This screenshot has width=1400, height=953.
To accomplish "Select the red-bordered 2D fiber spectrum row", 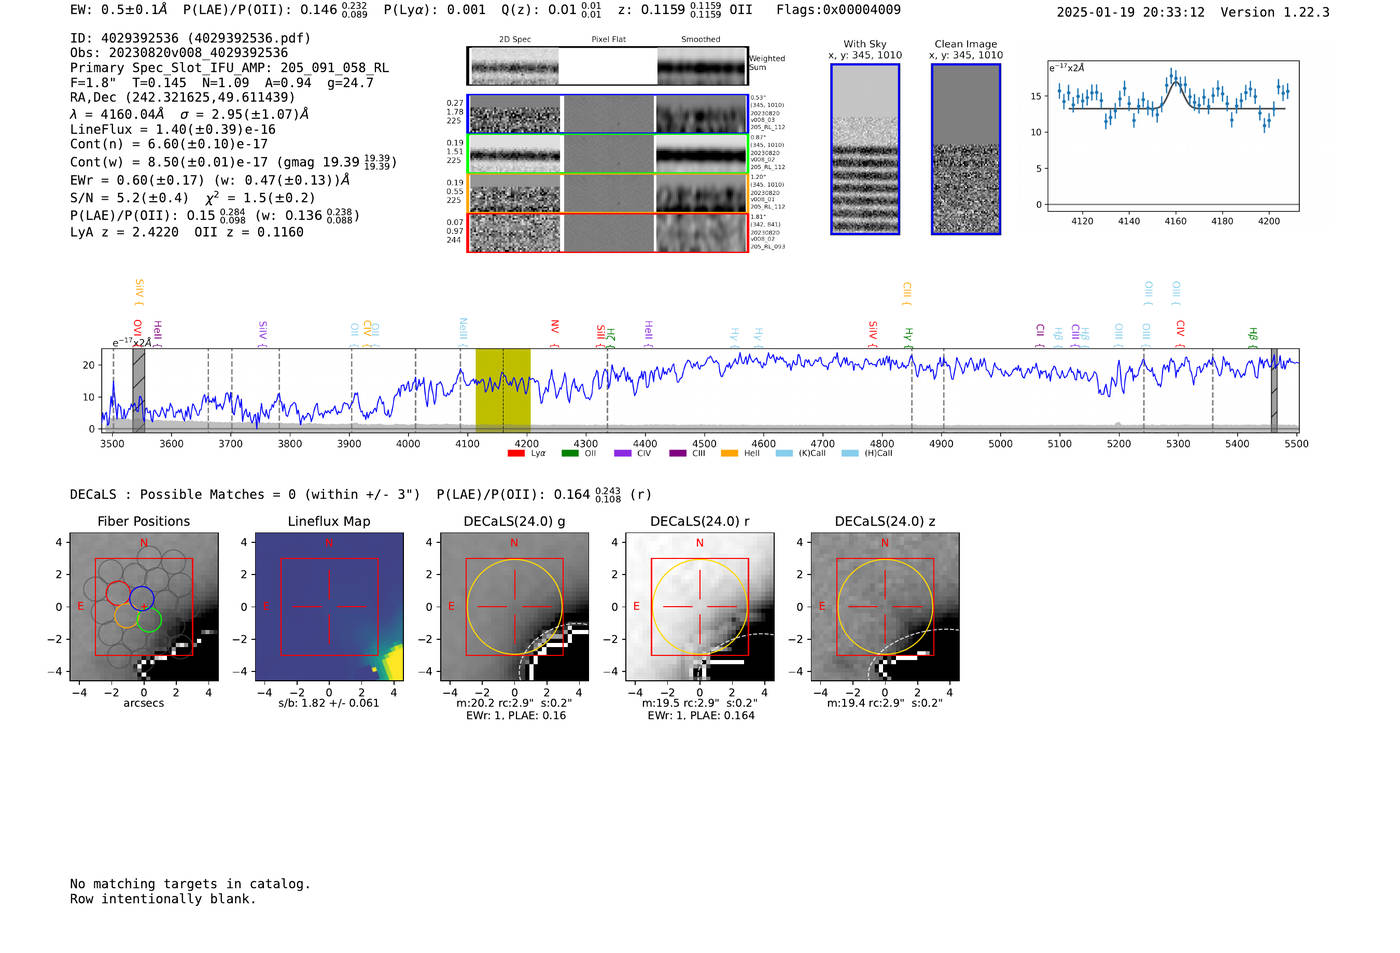I will click(608, 232).
